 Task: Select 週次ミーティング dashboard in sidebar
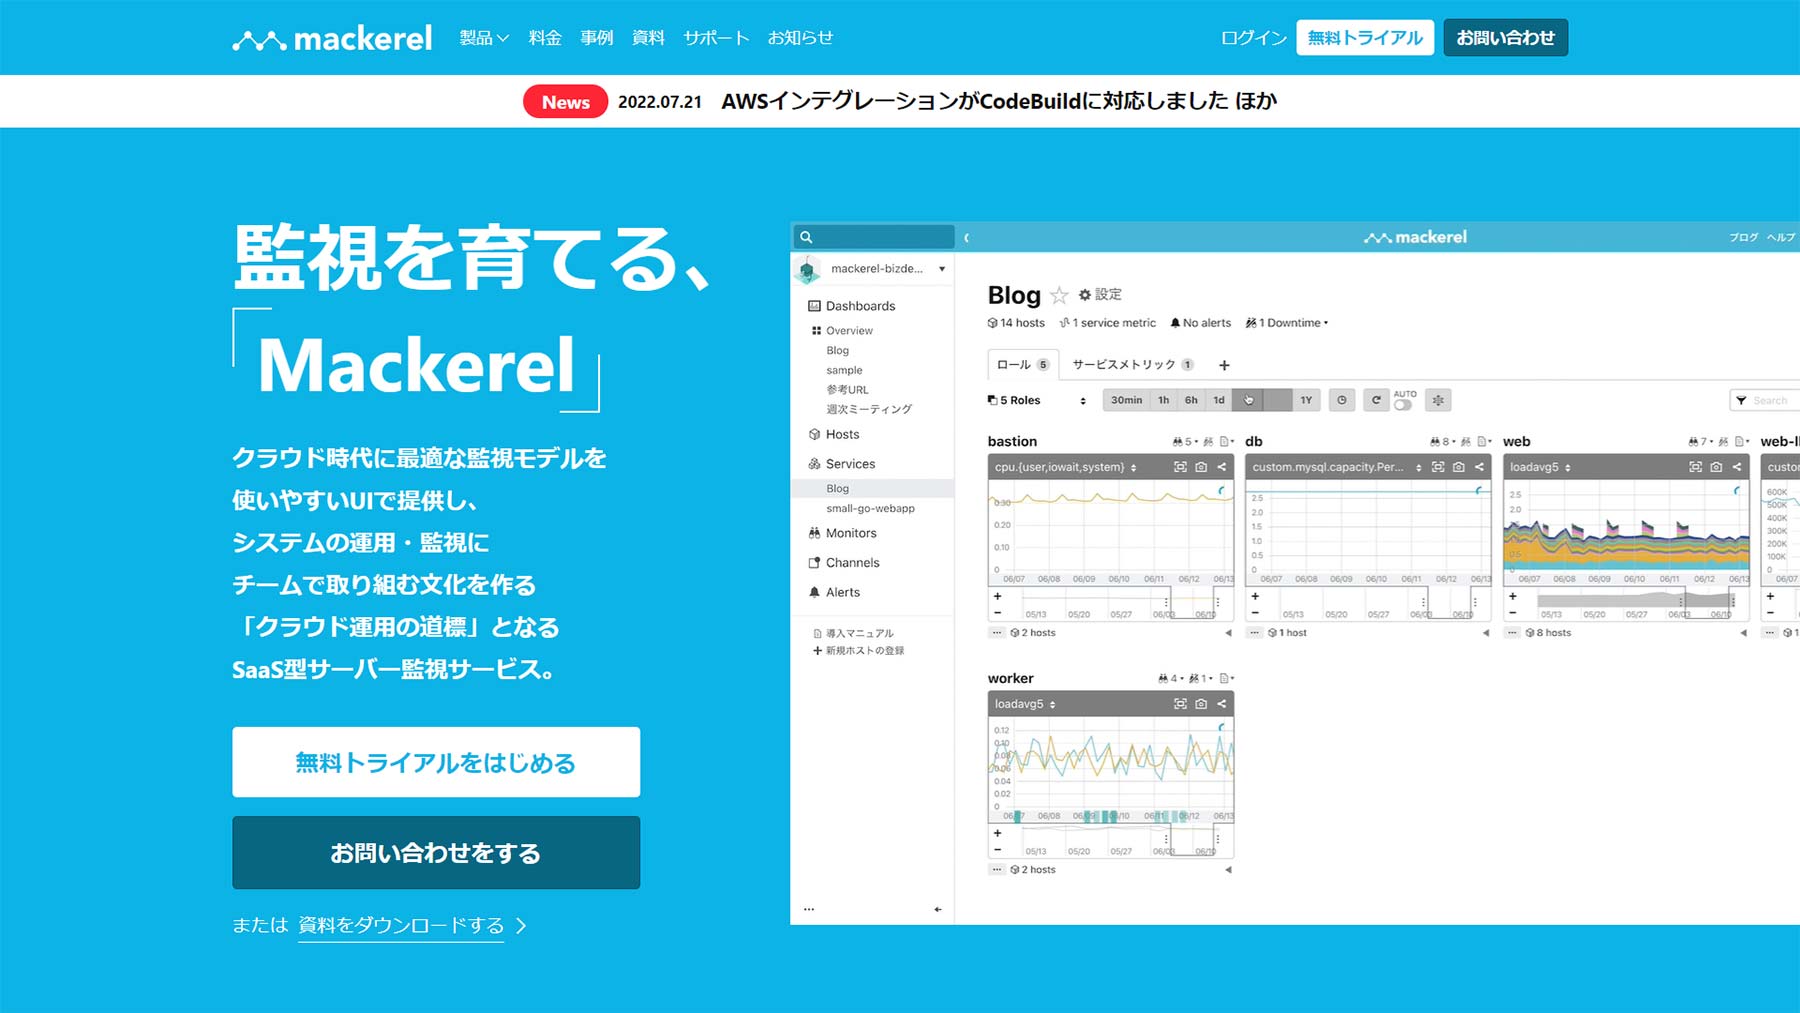(x=869, y=409)
